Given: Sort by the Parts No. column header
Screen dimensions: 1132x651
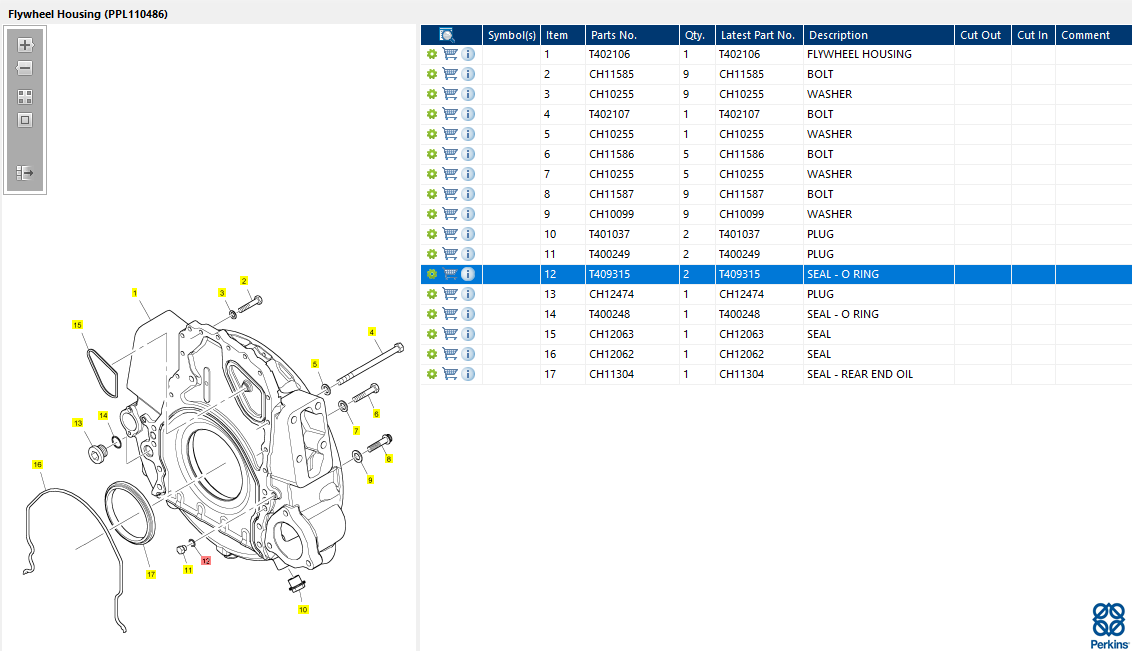Looking at the screenshot, I should tap(613, 35).
